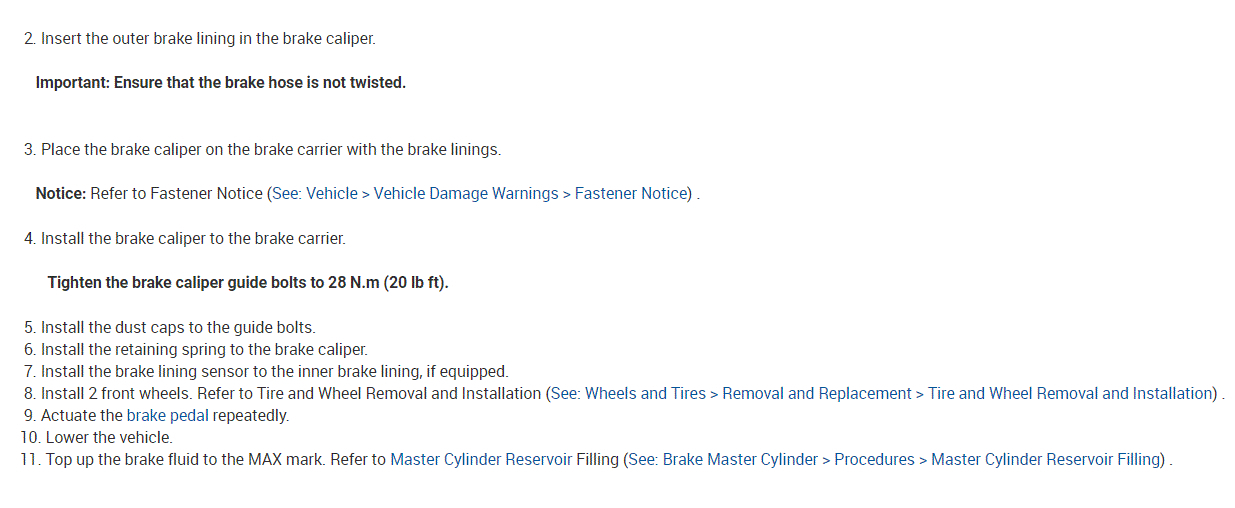Click step 5 'Install the dust caps' text
The height and width of the screenshot is (508, 1235).
(x=178, y=327)
